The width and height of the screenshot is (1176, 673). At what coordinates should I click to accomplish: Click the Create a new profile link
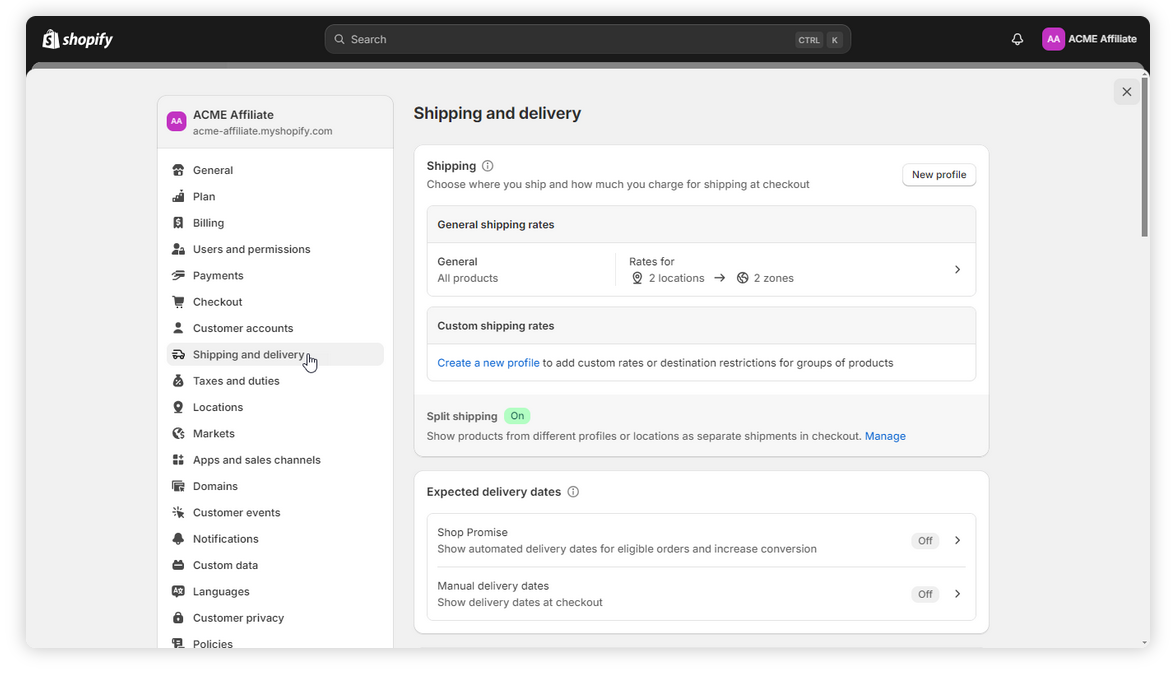488,363
